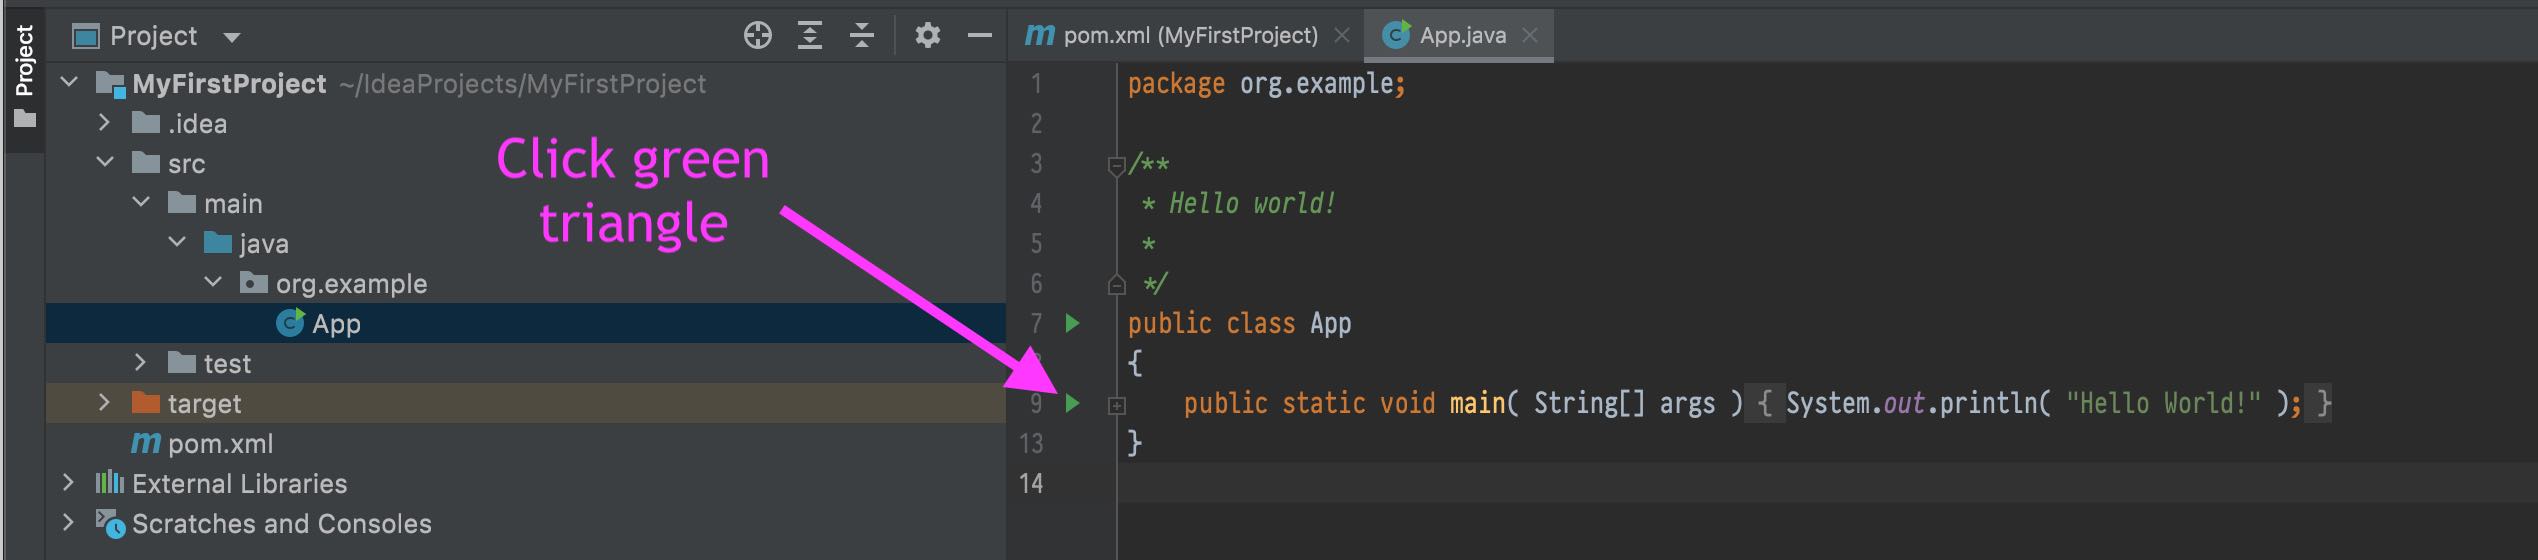Select org.example package row
The height and width of the screenshot is (560, 2538).
[x=525, y=283]
